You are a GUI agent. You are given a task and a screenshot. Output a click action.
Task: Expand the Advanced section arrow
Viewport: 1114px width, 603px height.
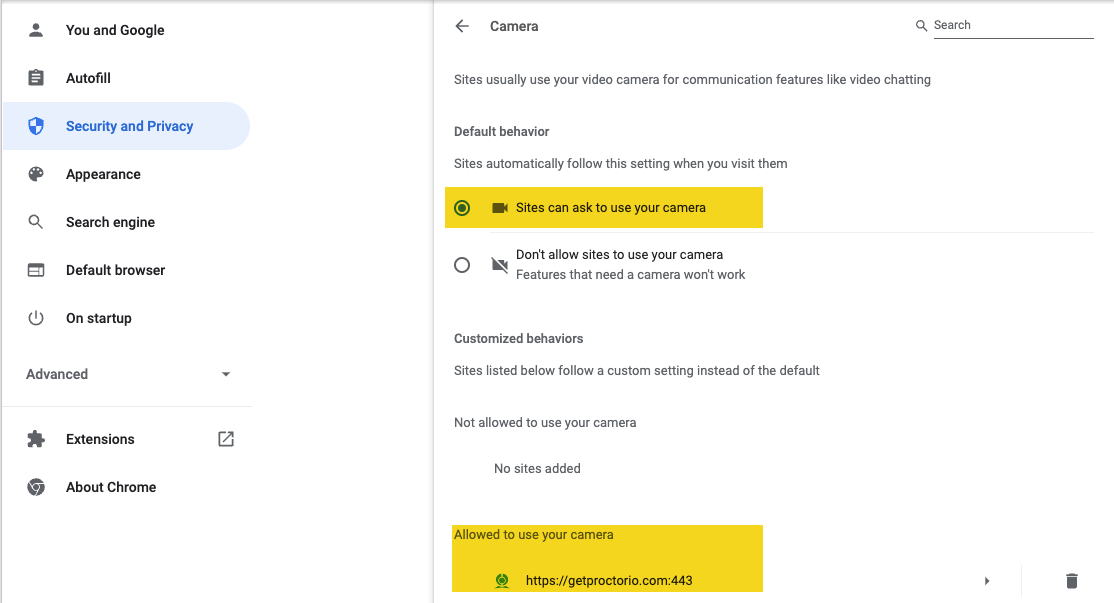click(x=226, y=374)
